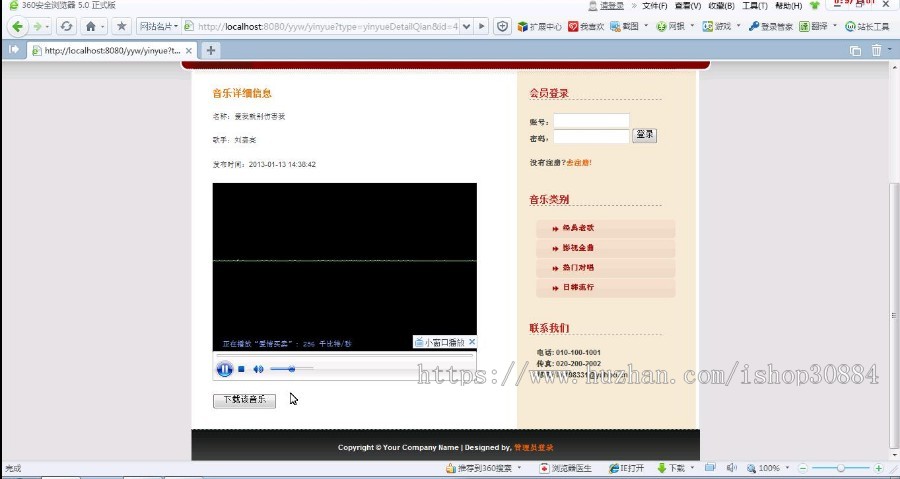Click the 下载该音乐 download button
Image resolution: width=900 pixels, height=479 pixels.
245,400
